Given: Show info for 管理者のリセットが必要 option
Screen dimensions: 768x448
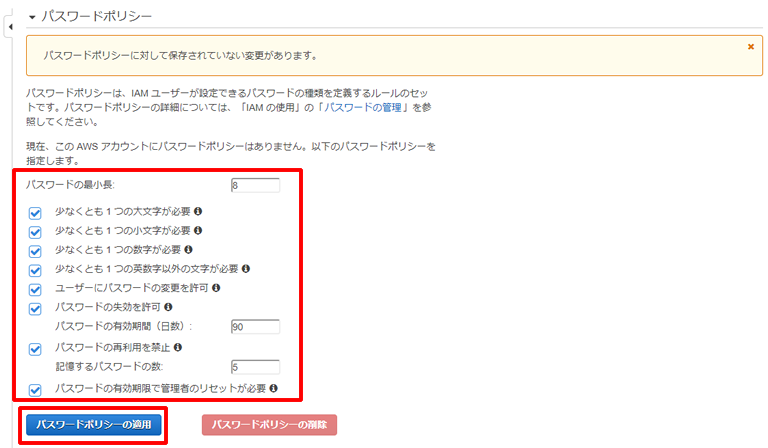Looking at the screenshot, I should point(273,388).
